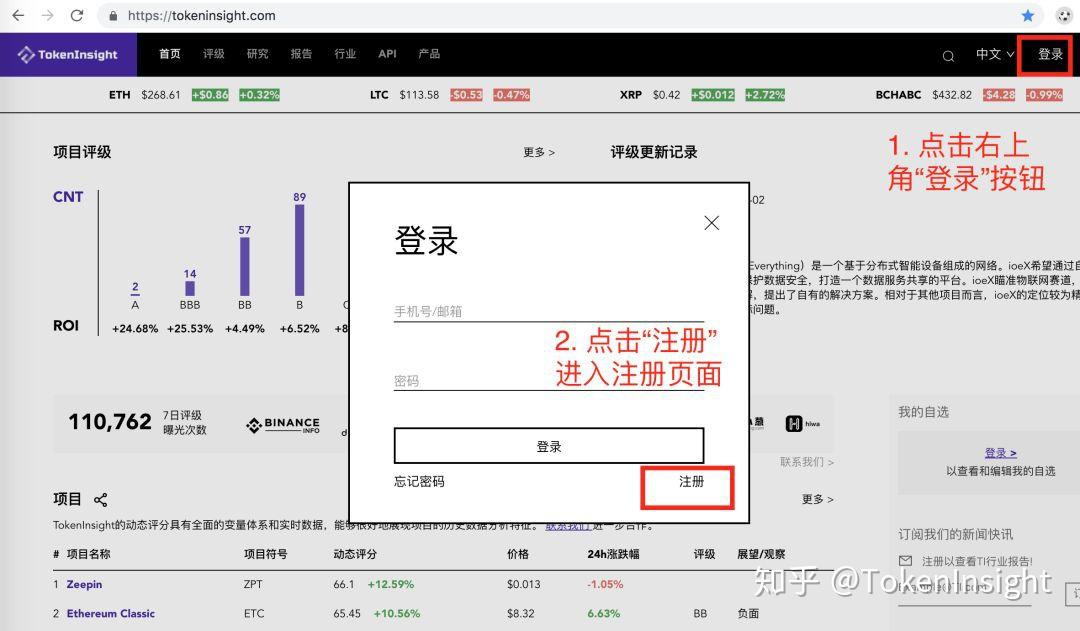Open the 中文 language dropdown
The width and height of the screenshot is (1080, 631).
[992, 54]
